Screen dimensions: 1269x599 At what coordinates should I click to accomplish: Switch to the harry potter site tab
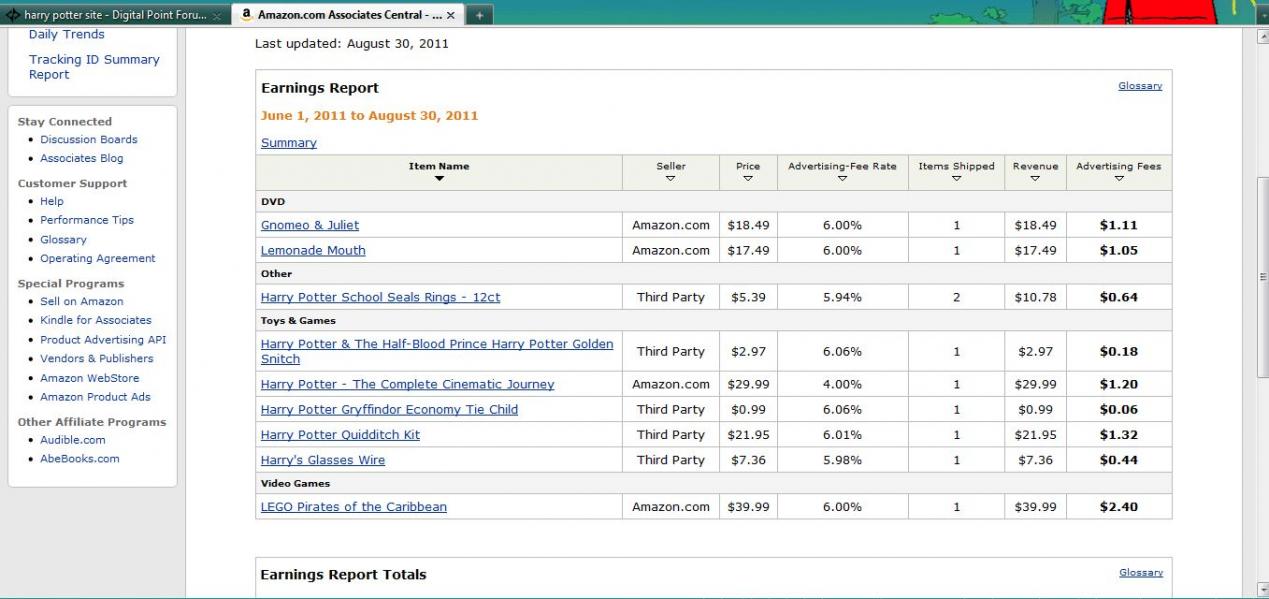[115, 16]
